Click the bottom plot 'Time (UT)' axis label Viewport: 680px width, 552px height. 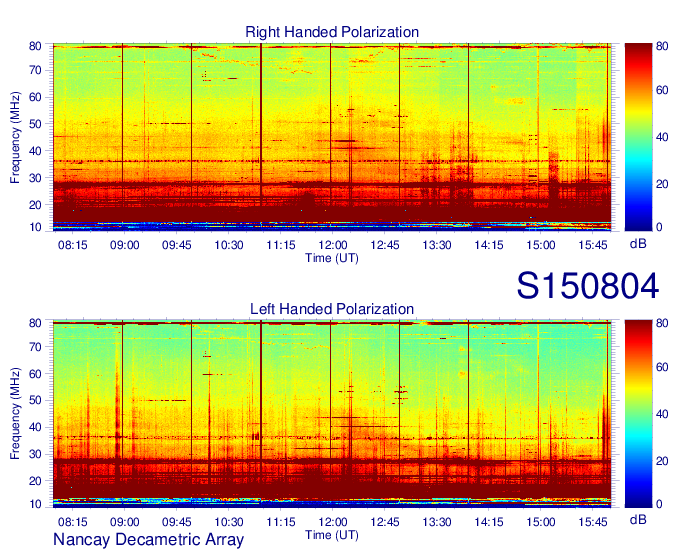click(x=332, y=535)
